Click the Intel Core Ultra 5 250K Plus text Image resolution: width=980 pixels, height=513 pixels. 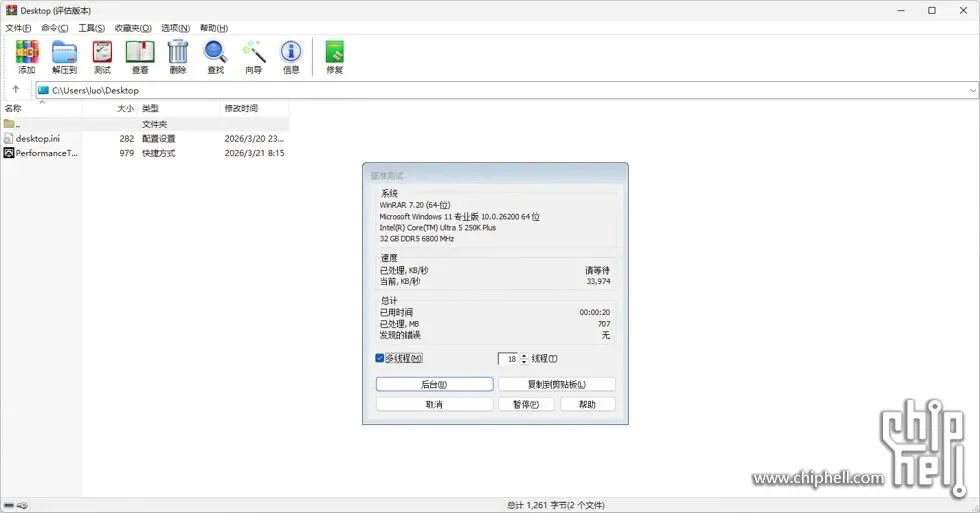[x=438, y=227]
